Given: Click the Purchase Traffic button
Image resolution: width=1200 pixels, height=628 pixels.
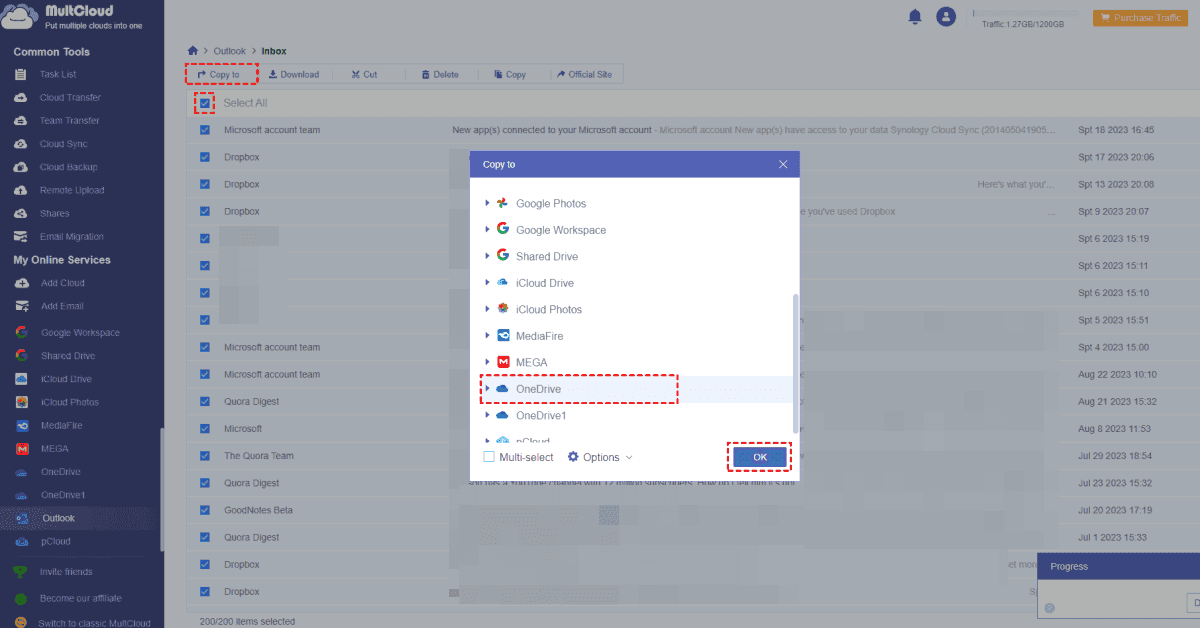Looking at the screenshot, I should click(1141, 17).
